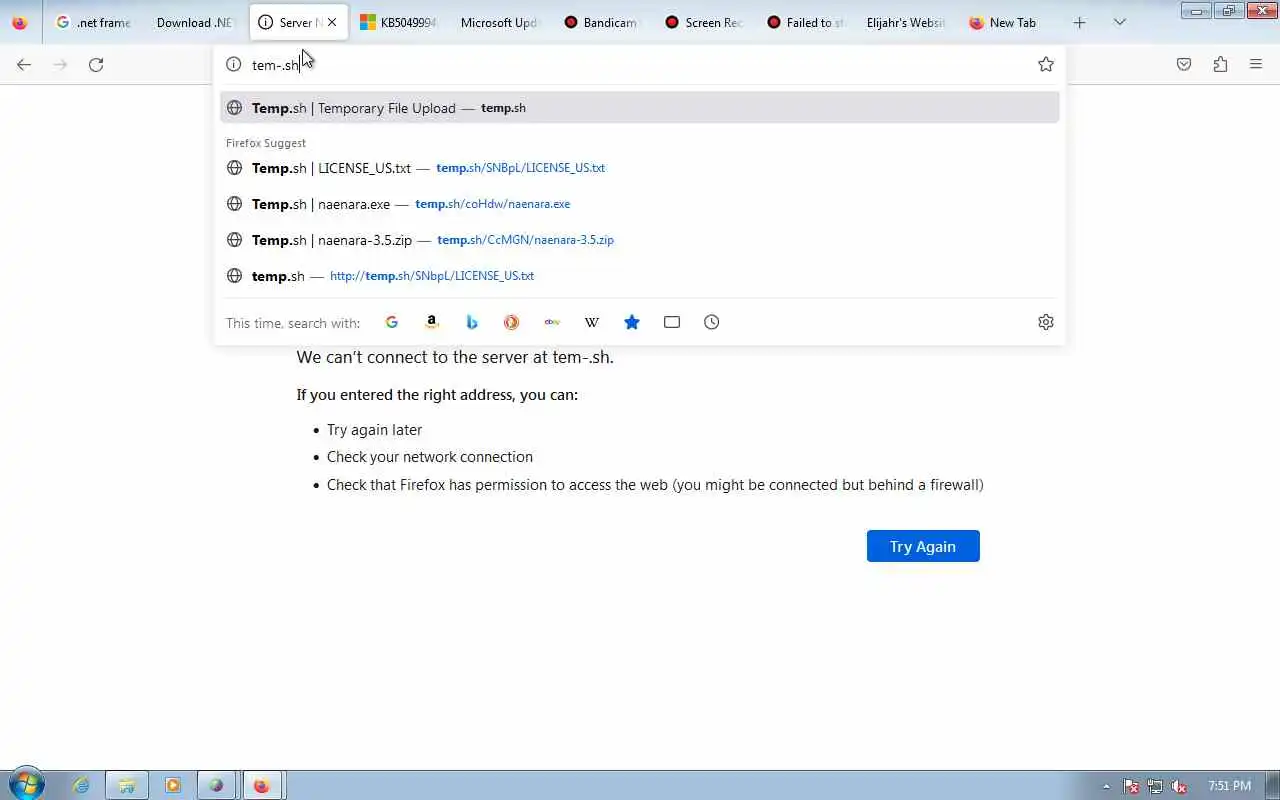Bookmark this page with the star icon

pyautogui.click(x=1046, y=64)
